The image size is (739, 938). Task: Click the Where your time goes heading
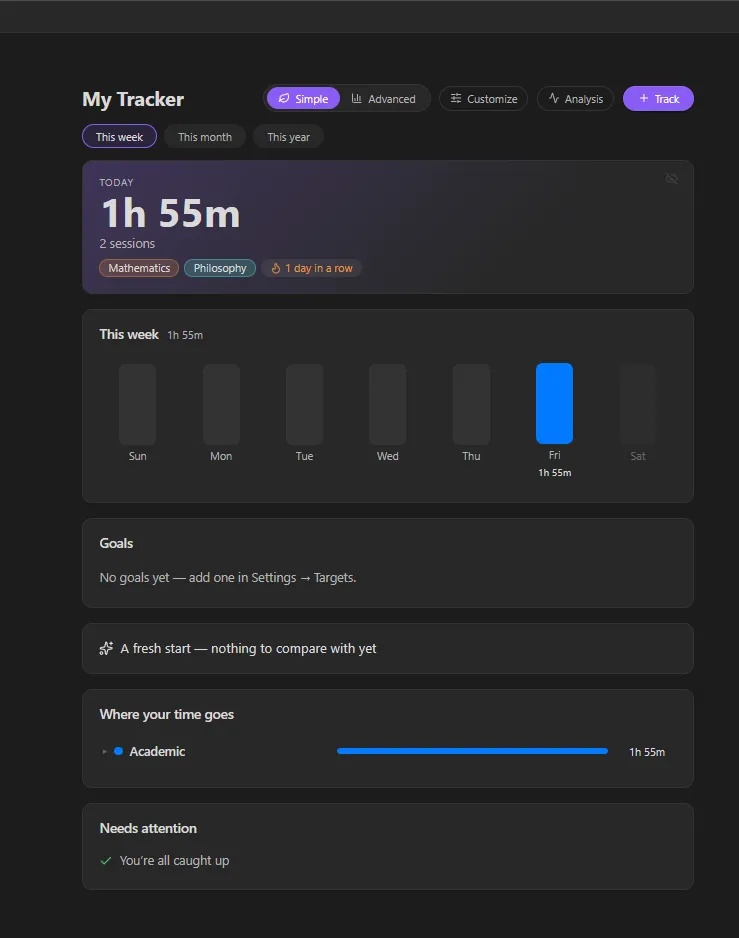[166, 714]
